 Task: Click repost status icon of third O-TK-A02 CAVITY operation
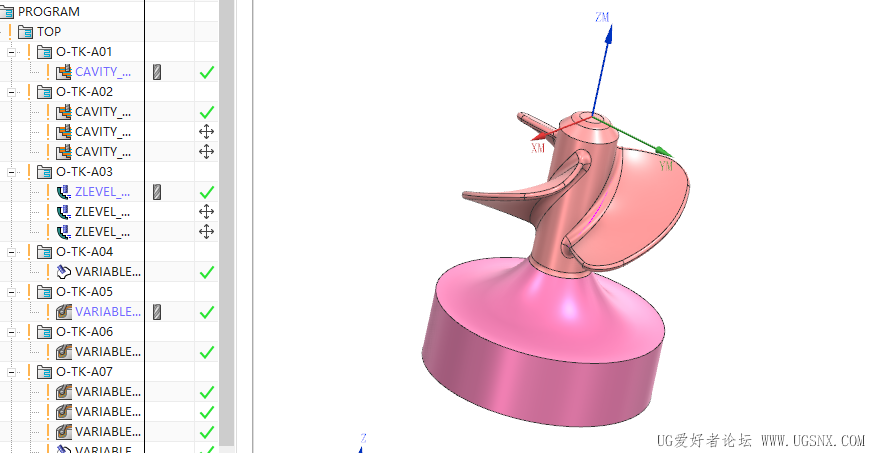coord(206,152)
